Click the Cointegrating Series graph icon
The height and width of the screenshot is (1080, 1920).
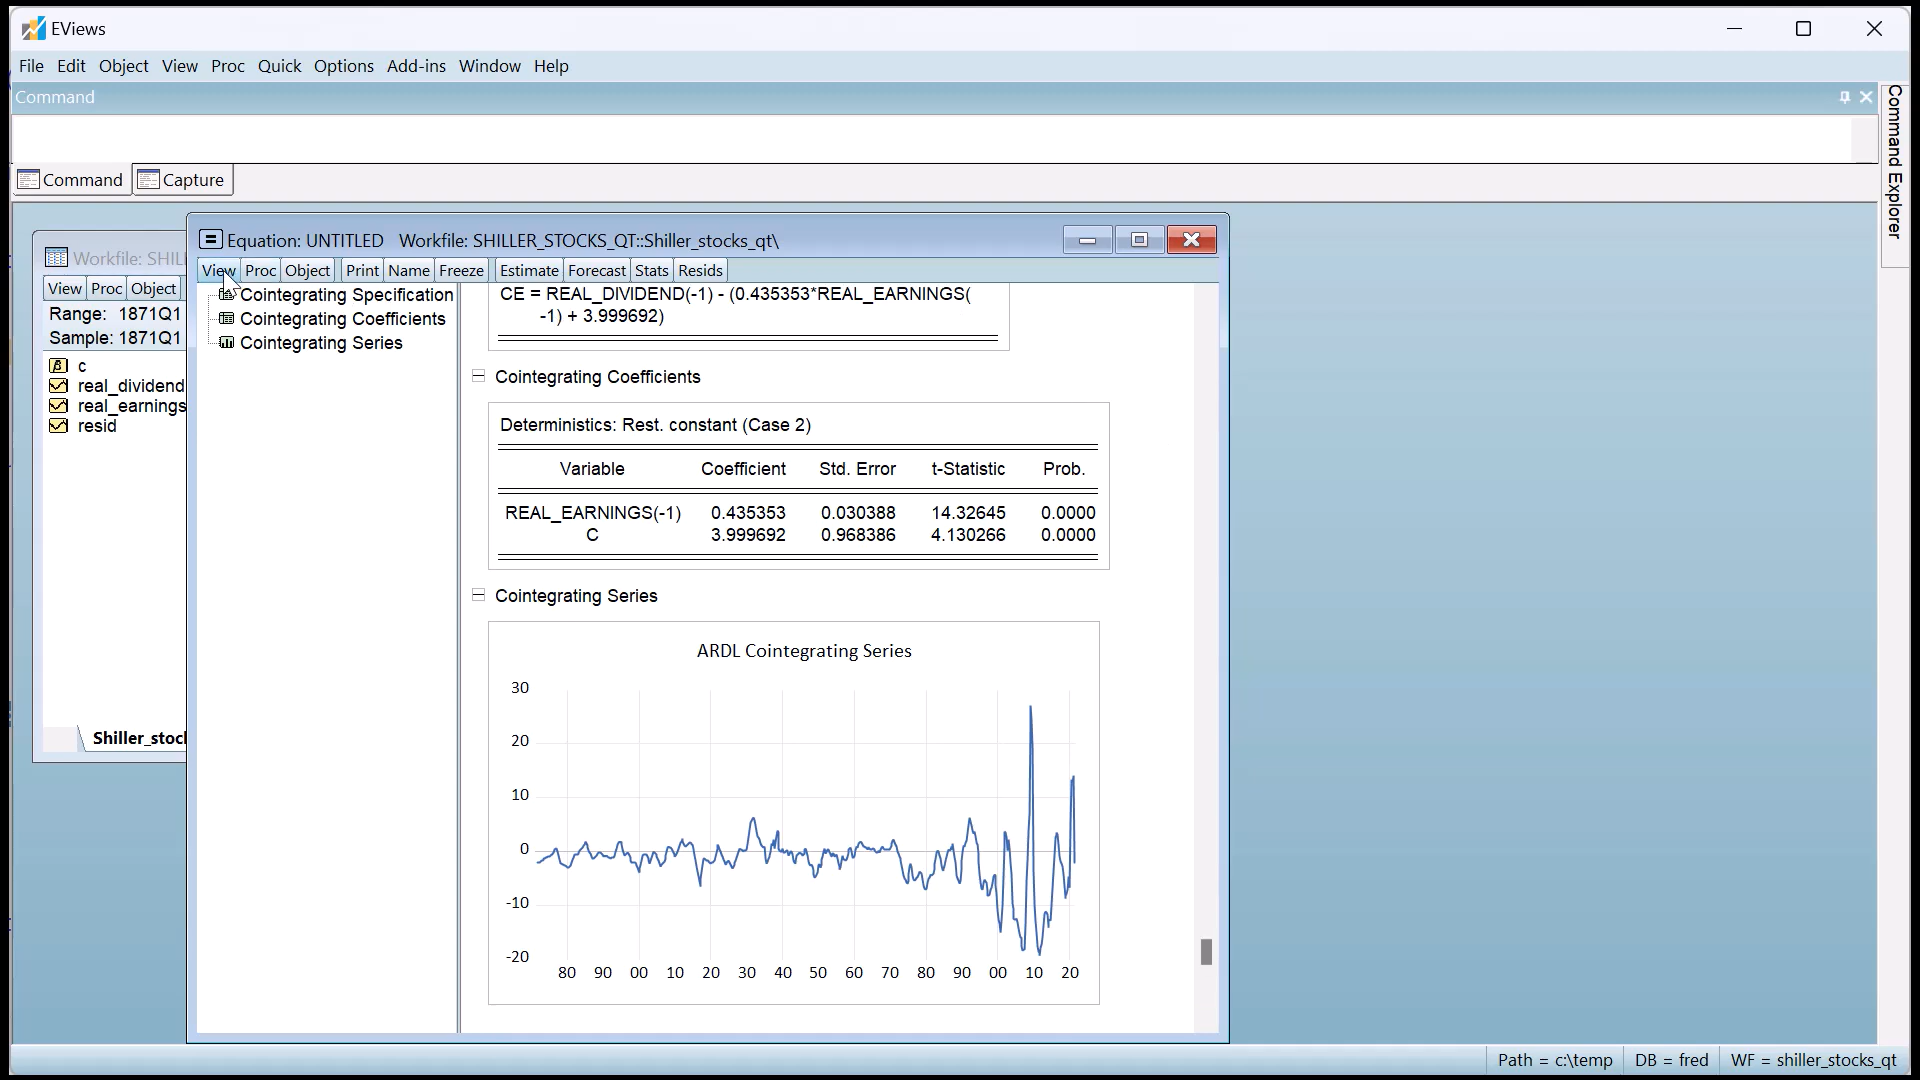[227, 343]
